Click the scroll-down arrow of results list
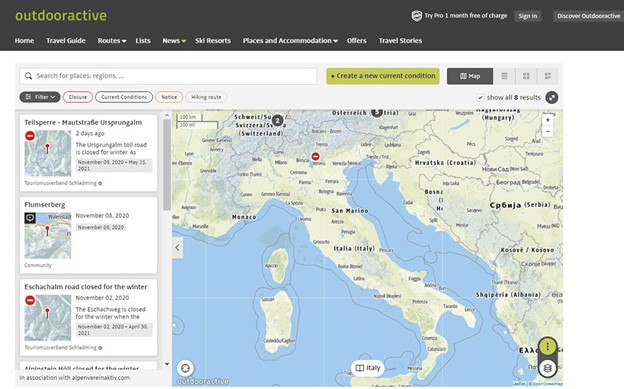 tap(167, 364)
